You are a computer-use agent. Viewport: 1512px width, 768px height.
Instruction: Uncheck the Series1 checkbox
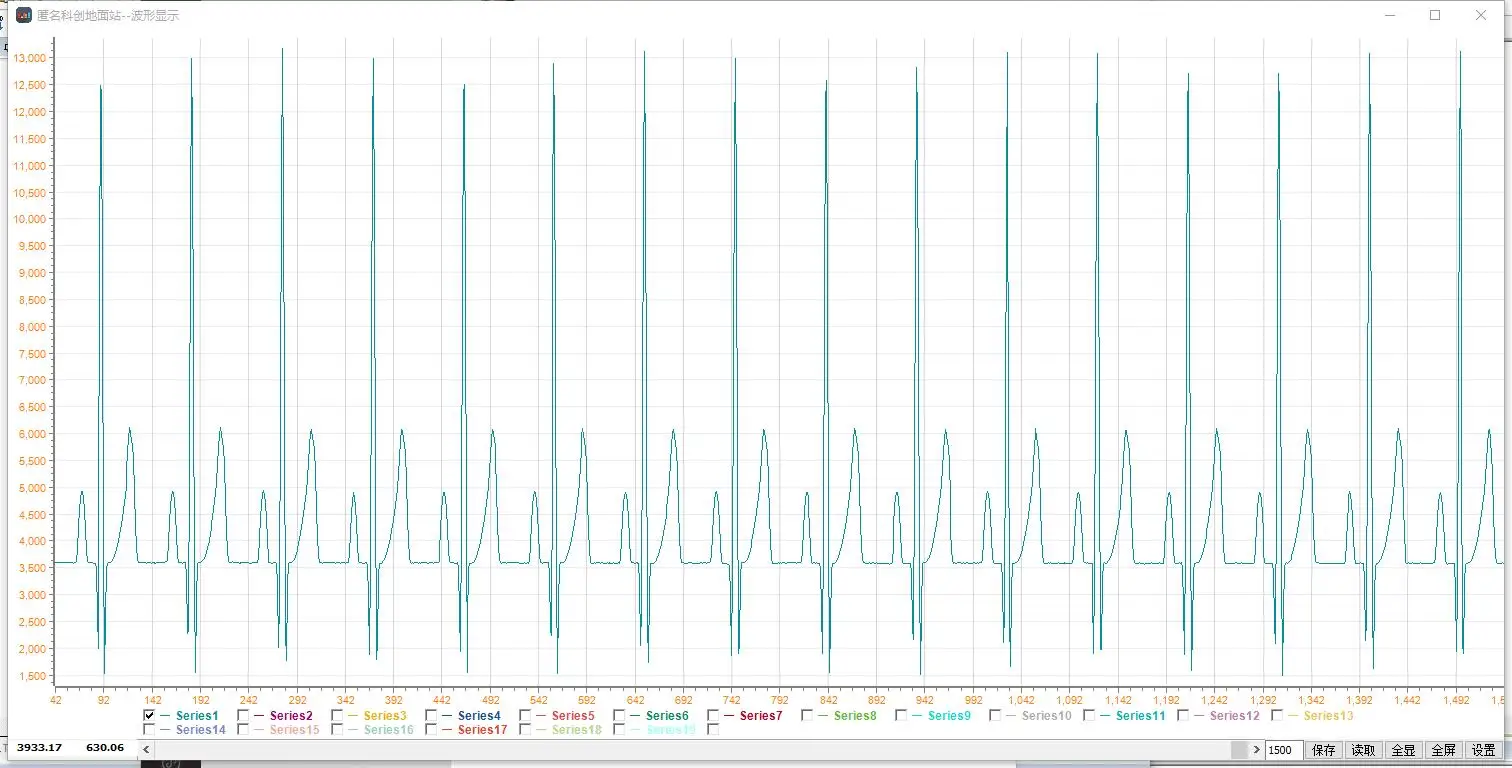point(149,715)
